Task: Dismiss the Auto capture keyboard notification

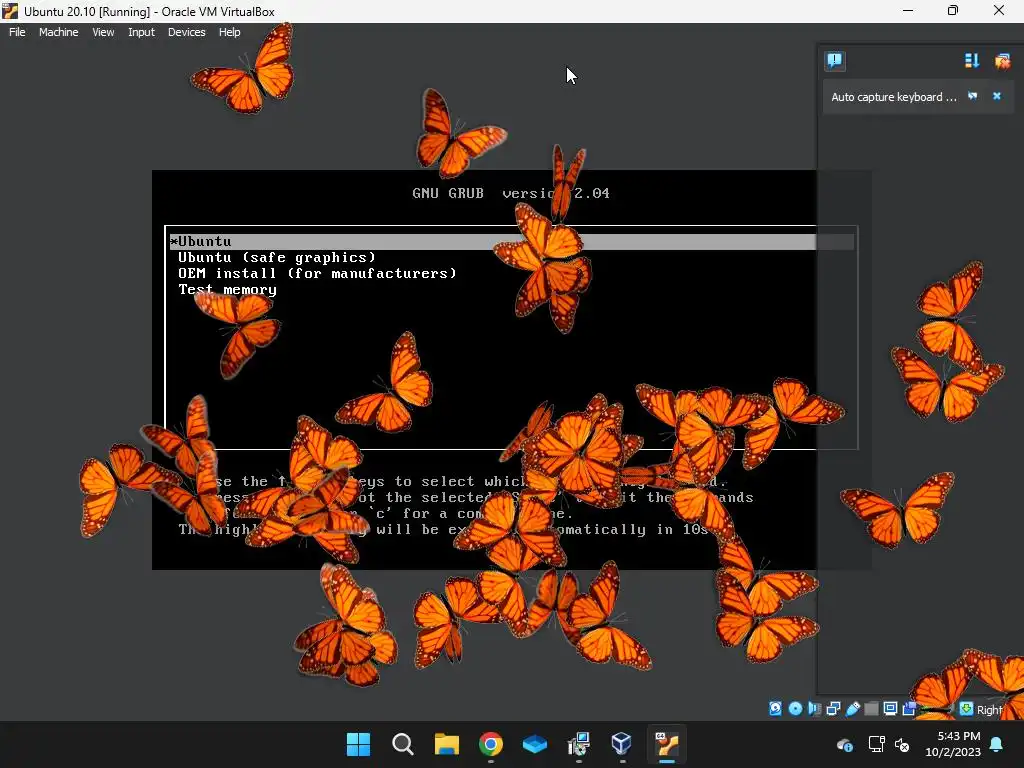Action: 997,96
